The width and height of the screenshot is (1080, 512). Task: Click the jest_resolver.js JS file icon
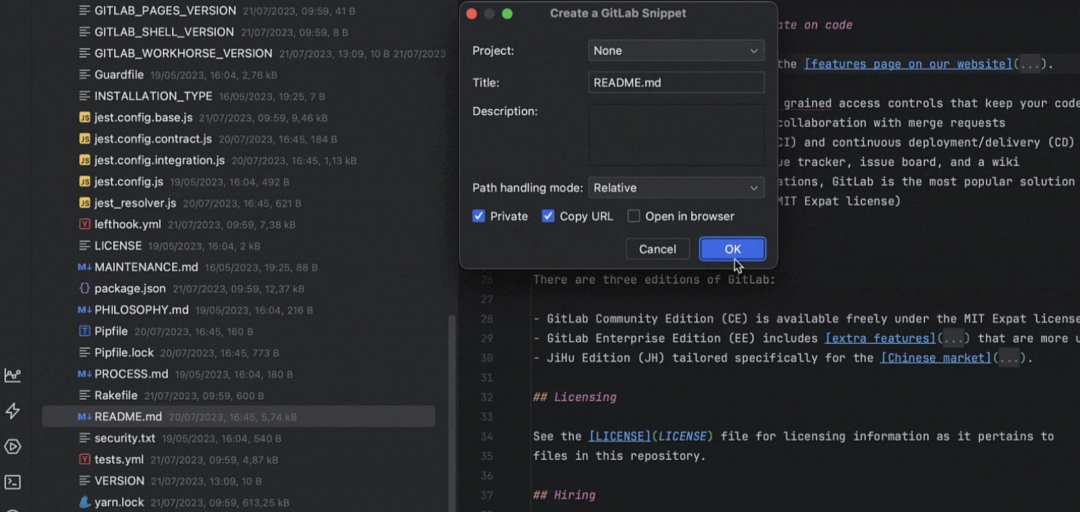[x=85, y=203]
